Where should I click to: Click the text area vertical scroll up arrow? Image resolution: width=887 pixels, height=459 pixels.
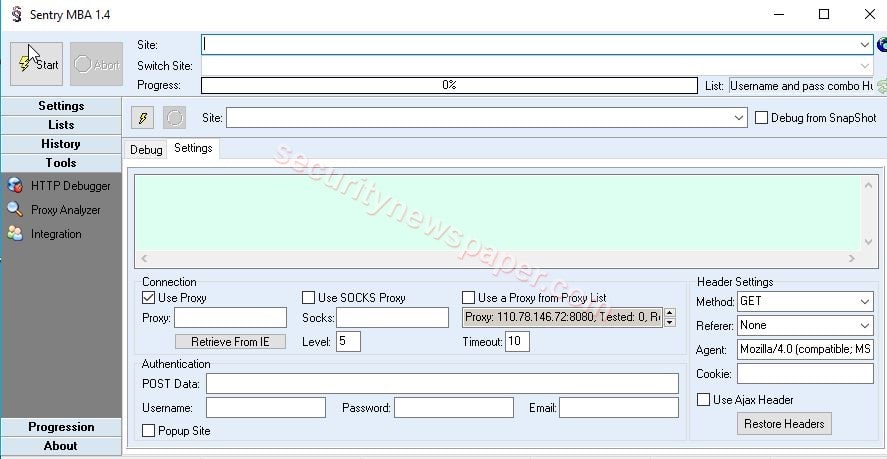point(868,185)
